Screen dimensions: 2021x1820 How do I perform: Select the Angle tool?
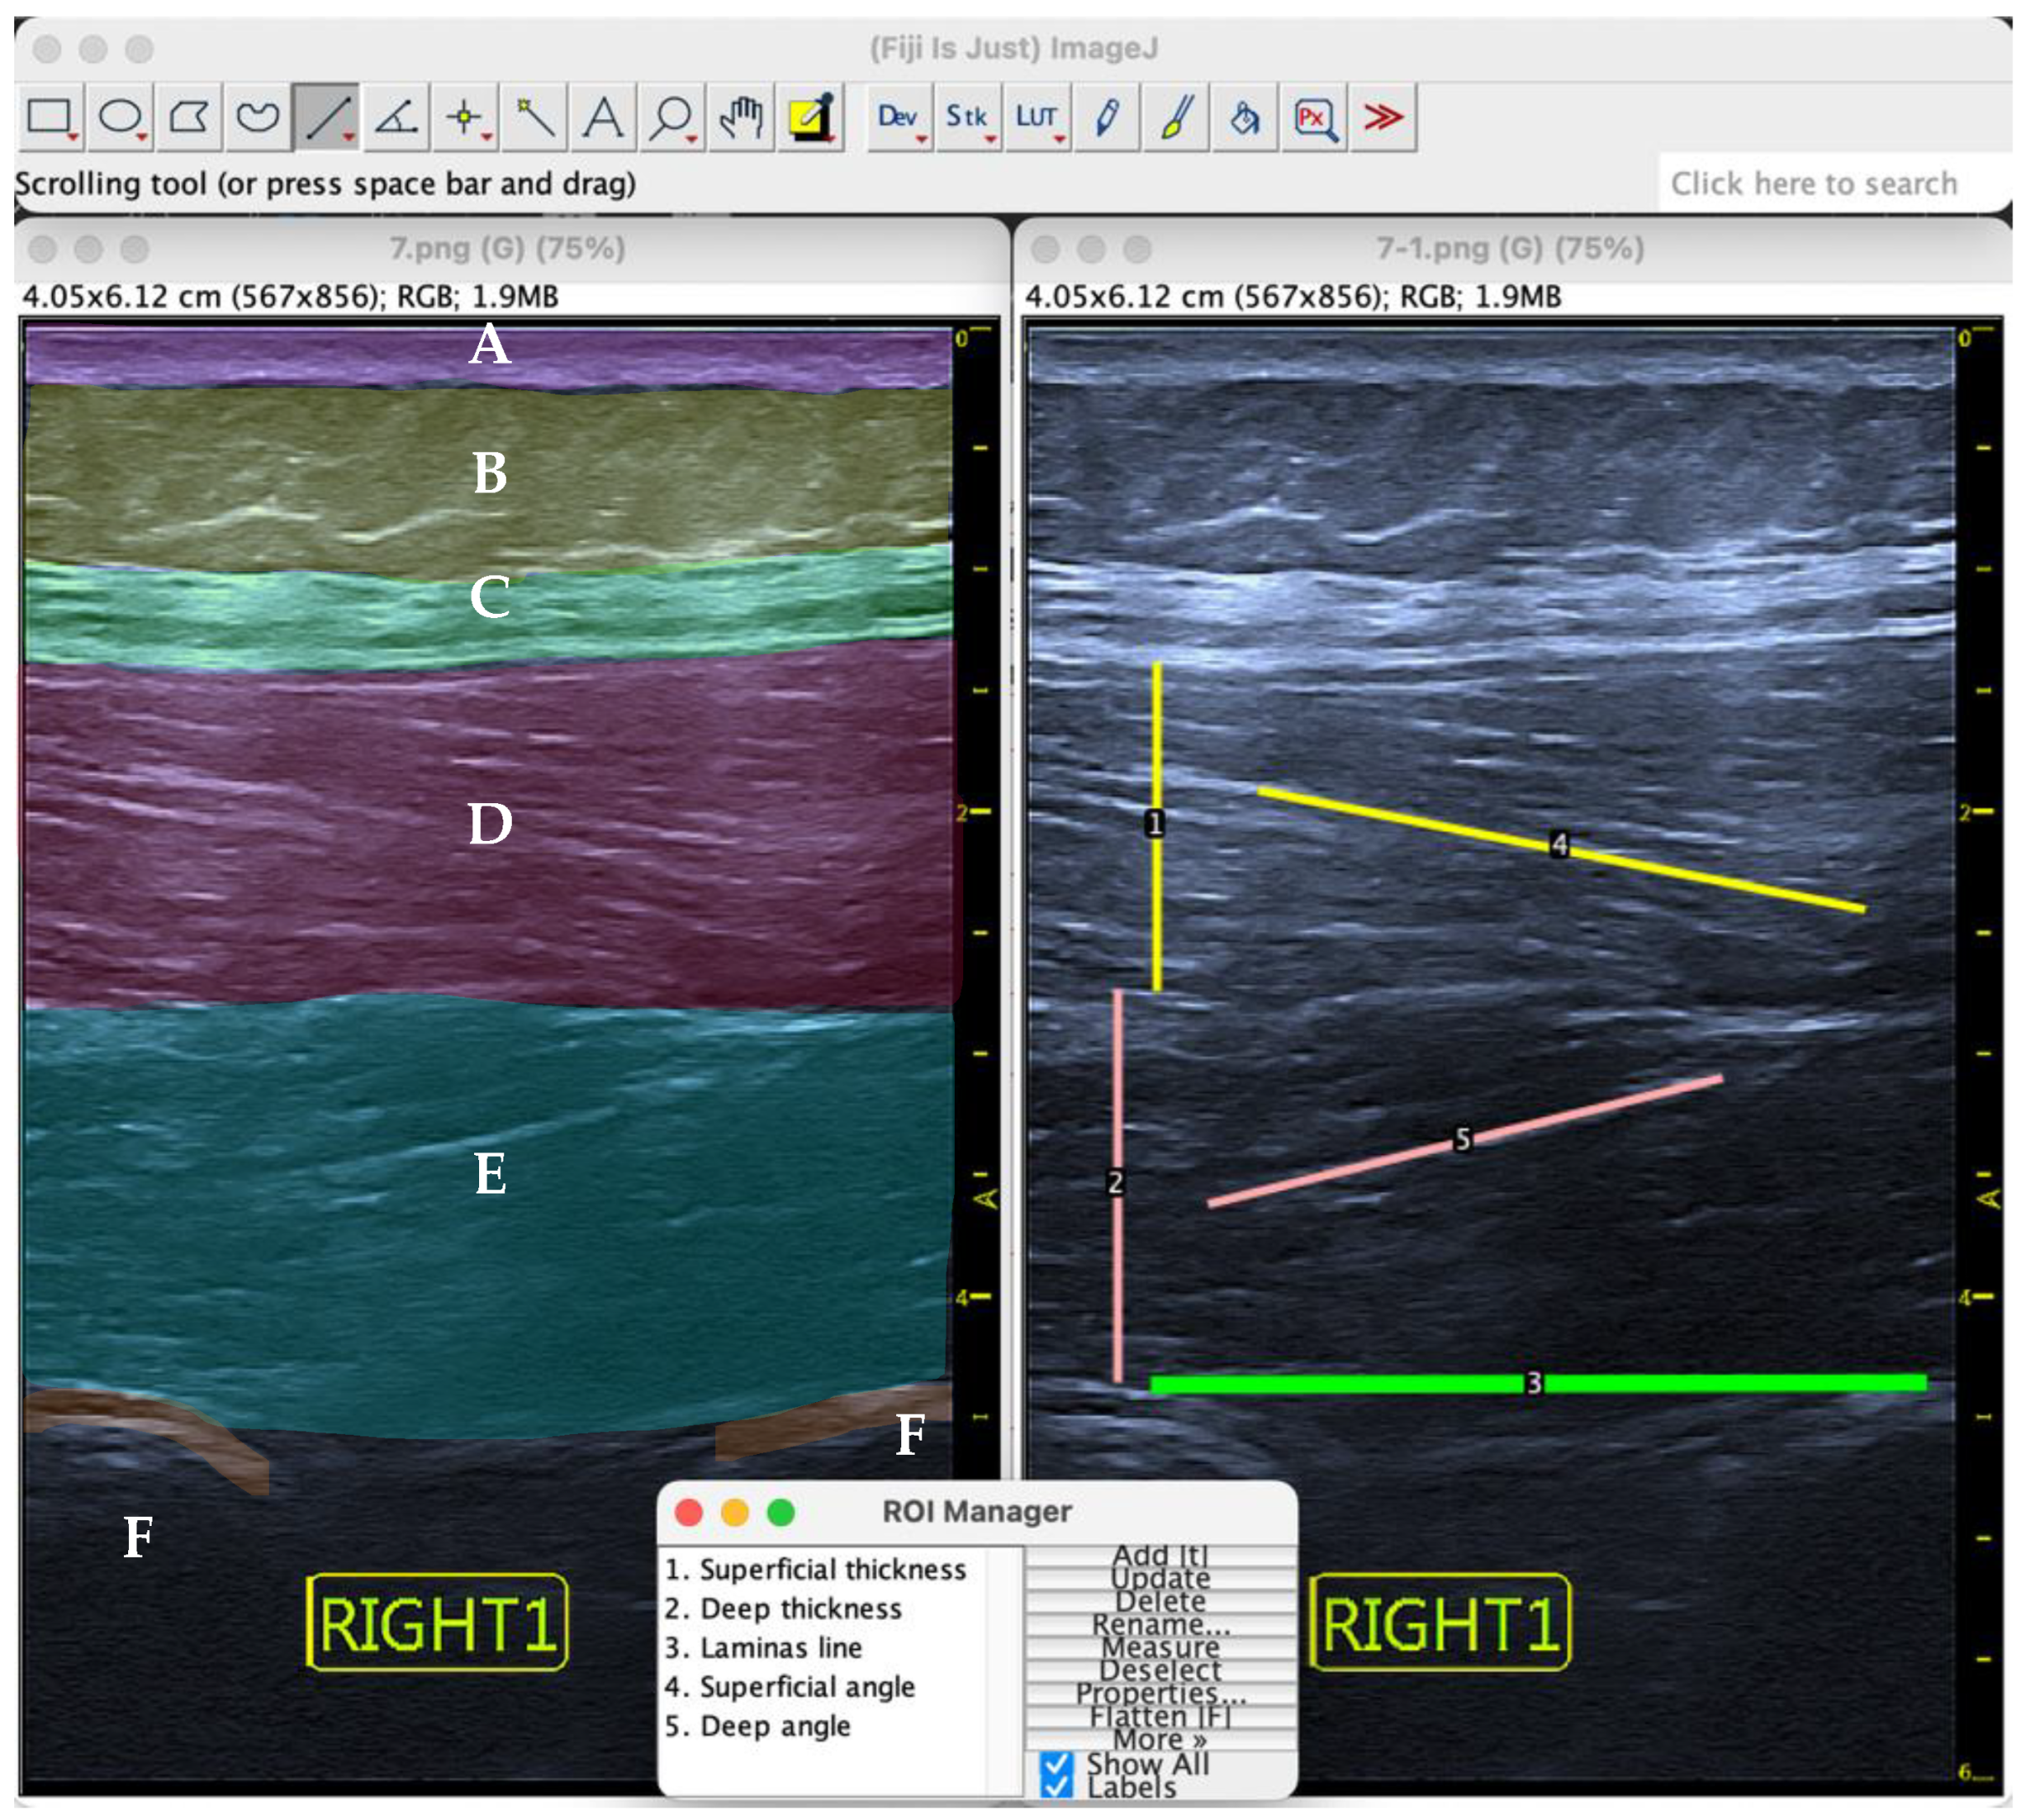coord(396,117)
